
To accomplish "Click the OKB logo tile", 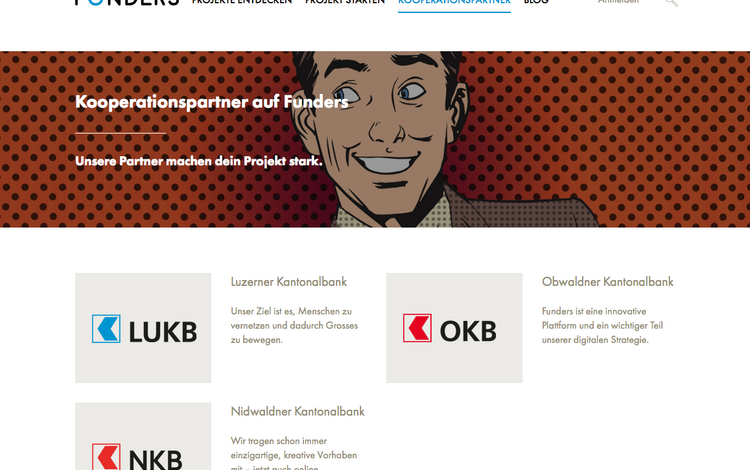I will 454,328.
